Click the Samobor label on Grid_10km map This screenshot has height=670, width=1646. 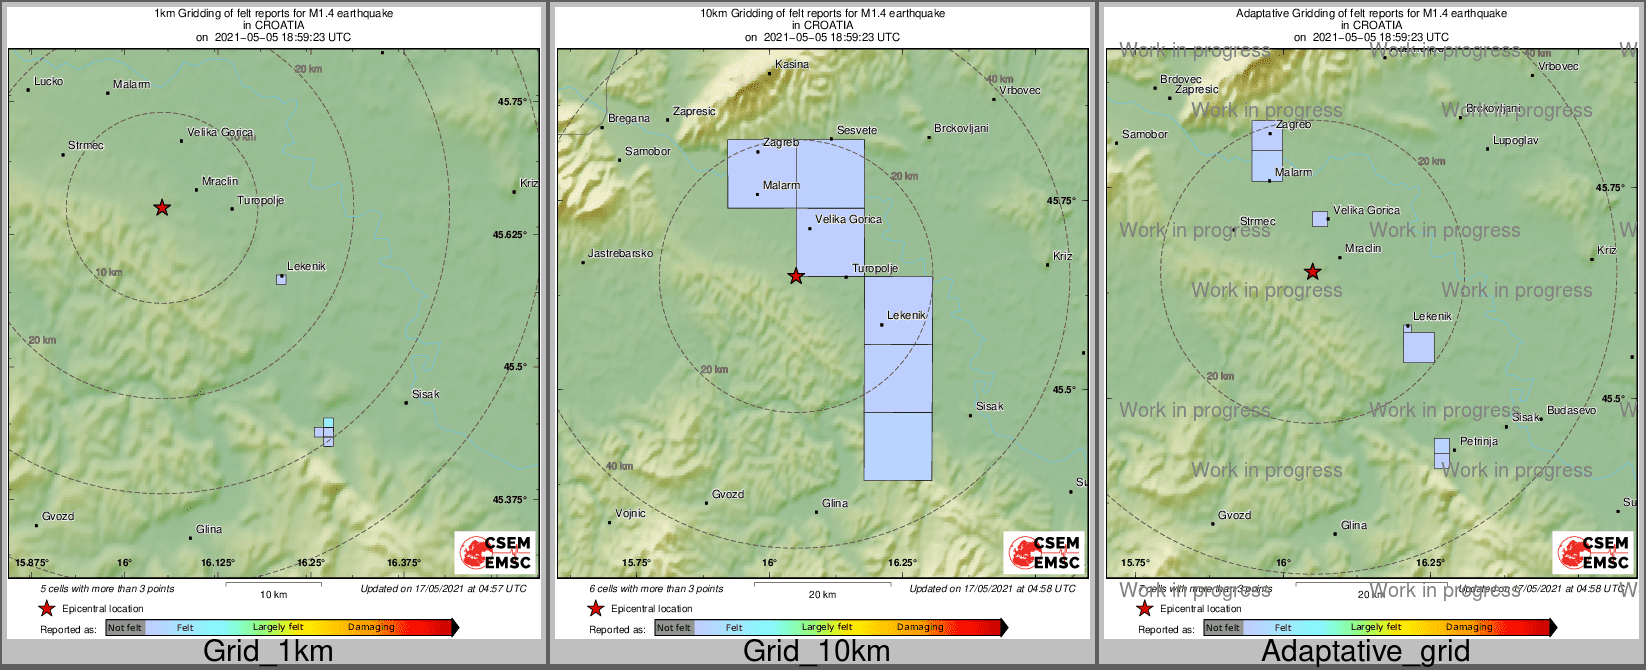[x=648, y=151]
